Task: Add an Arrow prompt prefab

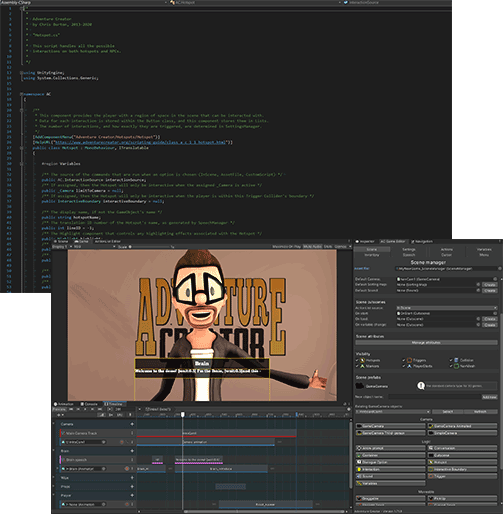Action: click(x=390, y=448)
